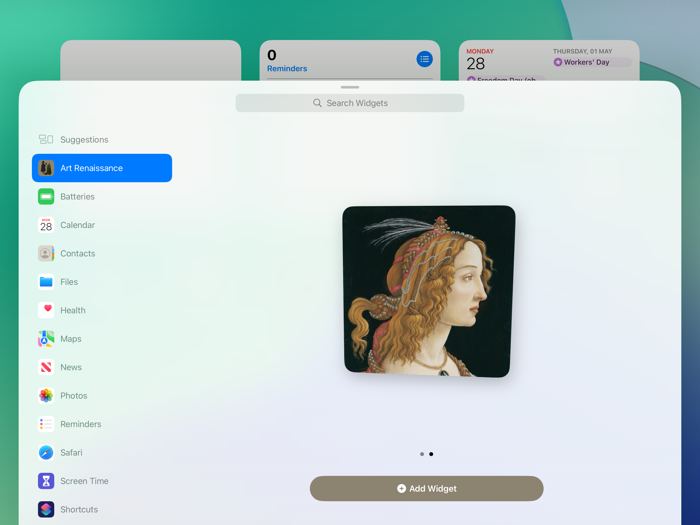Open Batteries widgets label in the list

point(77,196)
